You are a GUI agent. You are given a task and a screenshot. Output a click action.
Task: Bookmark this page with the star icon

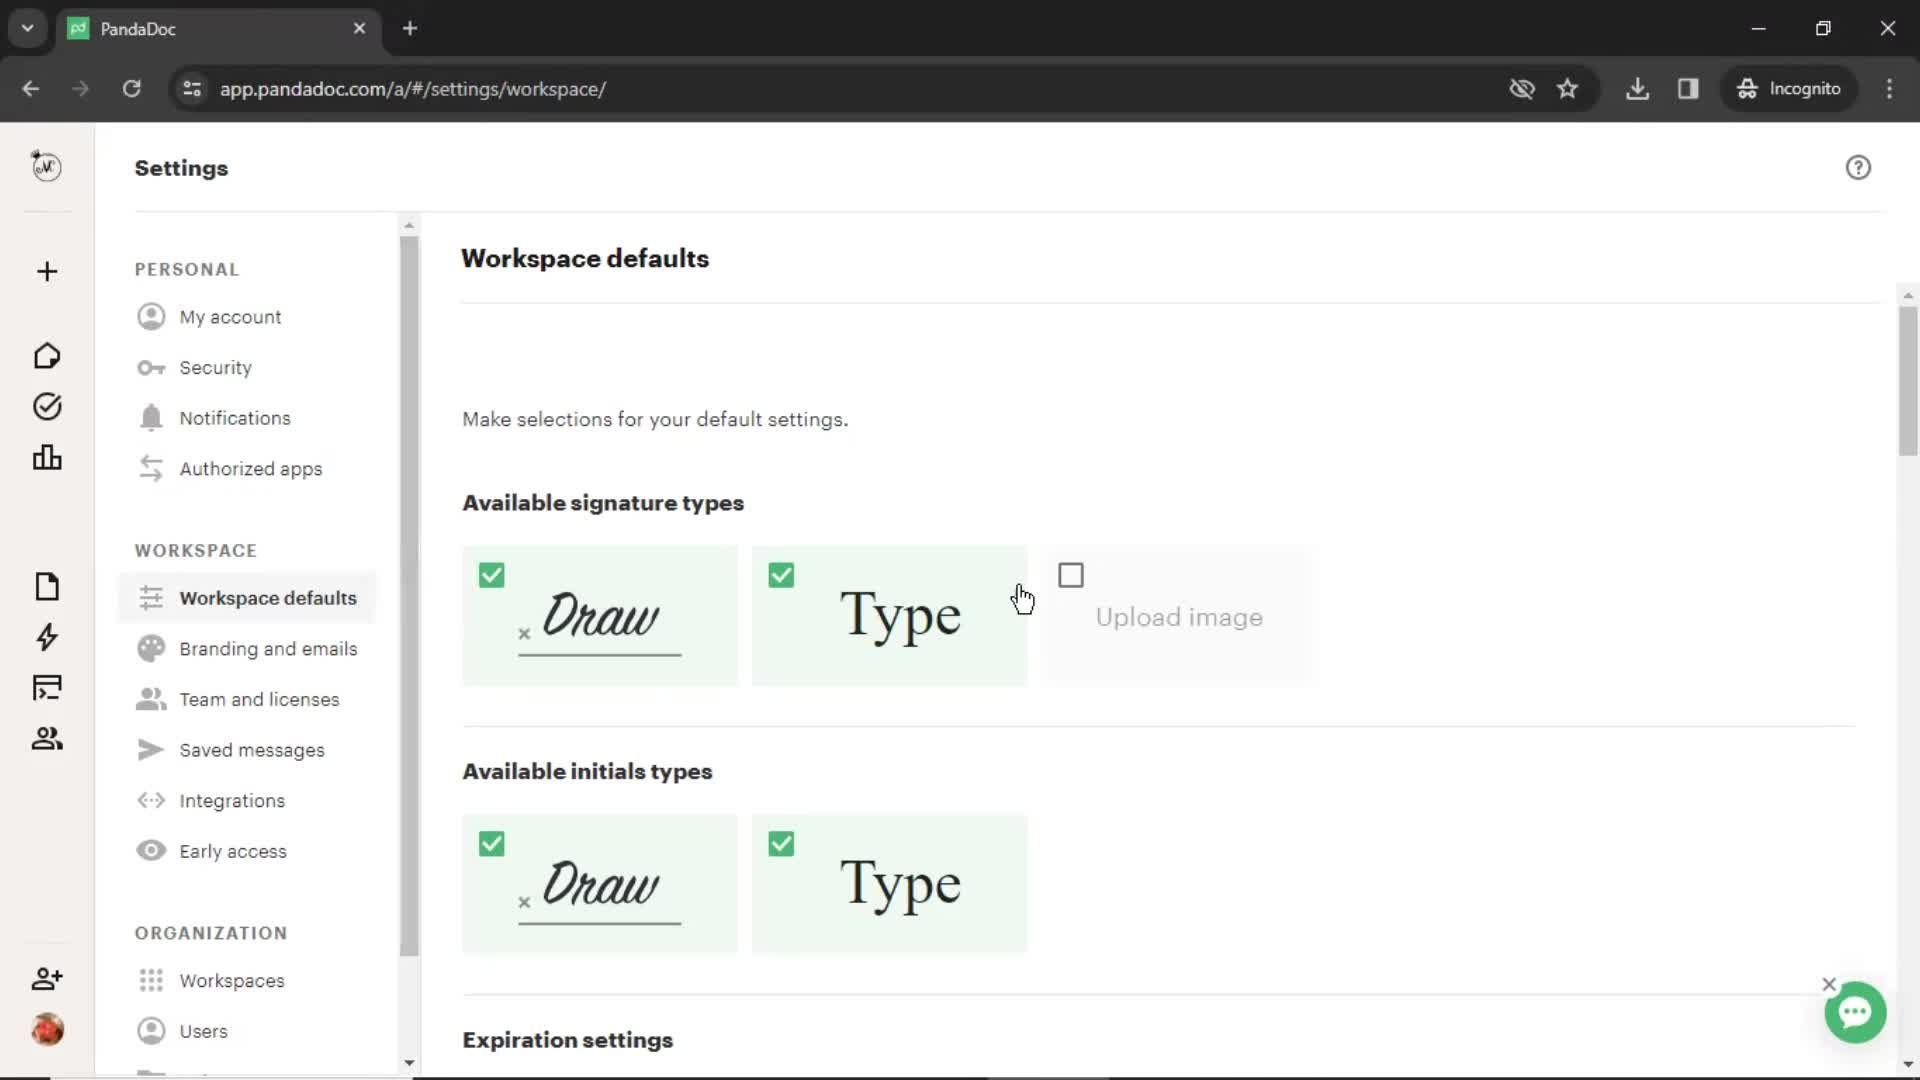tap(1567, 89)
